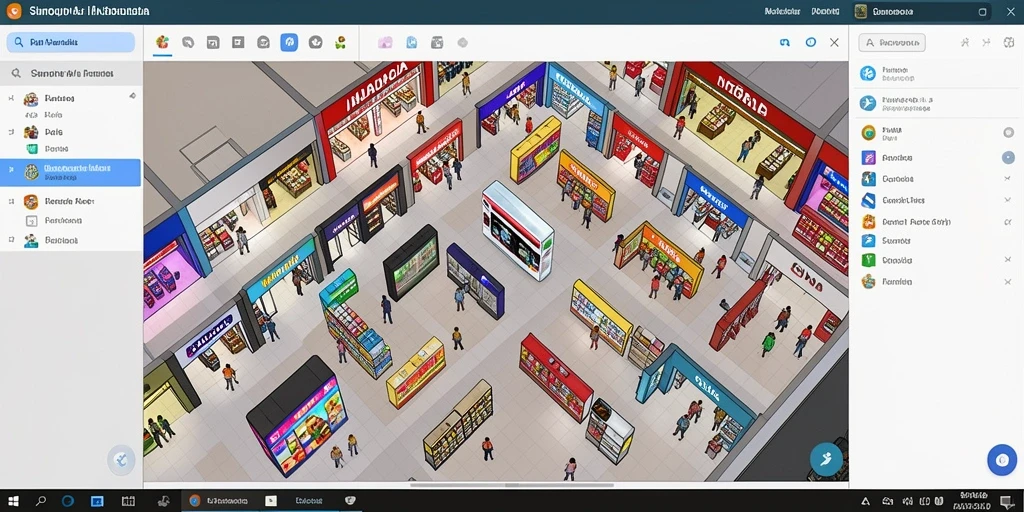Toggle the pin icon on the first tree item
Image resolution: width=1024 pixels, height=512 pixels.
pos(133,96)
